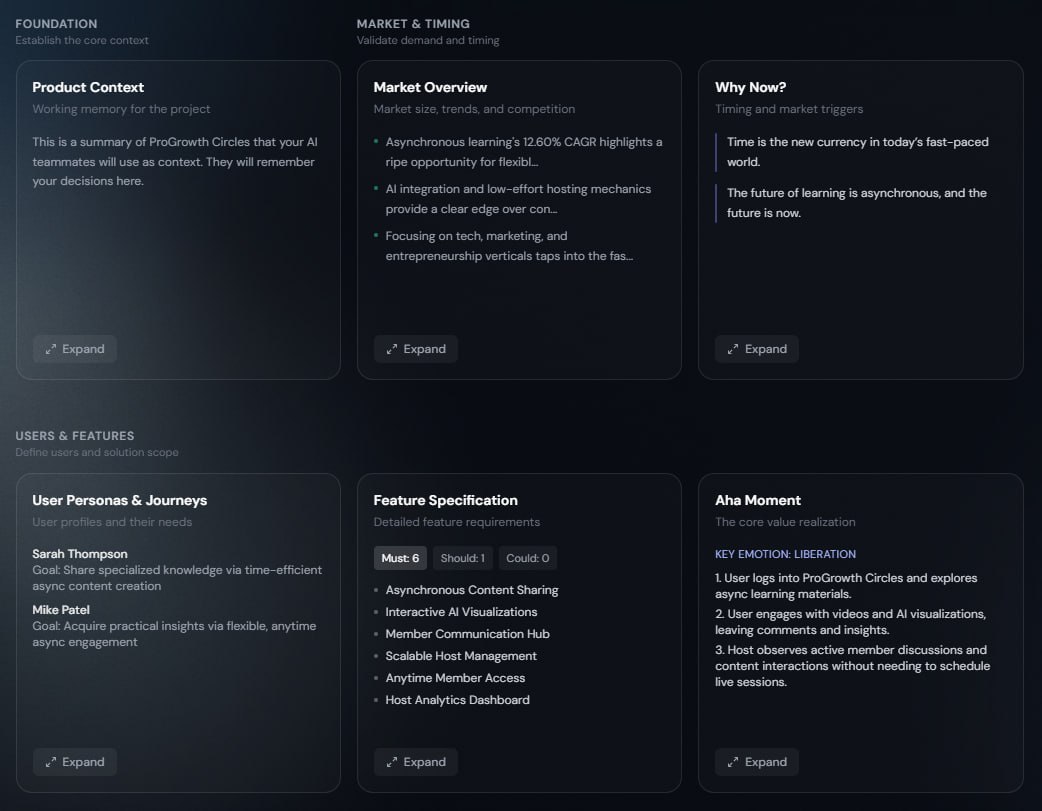The width and height of the screenshot is (1042, 811).
Task: Click the expand arrows icon on Aha Moment card
Action: (x=733, y=761)
